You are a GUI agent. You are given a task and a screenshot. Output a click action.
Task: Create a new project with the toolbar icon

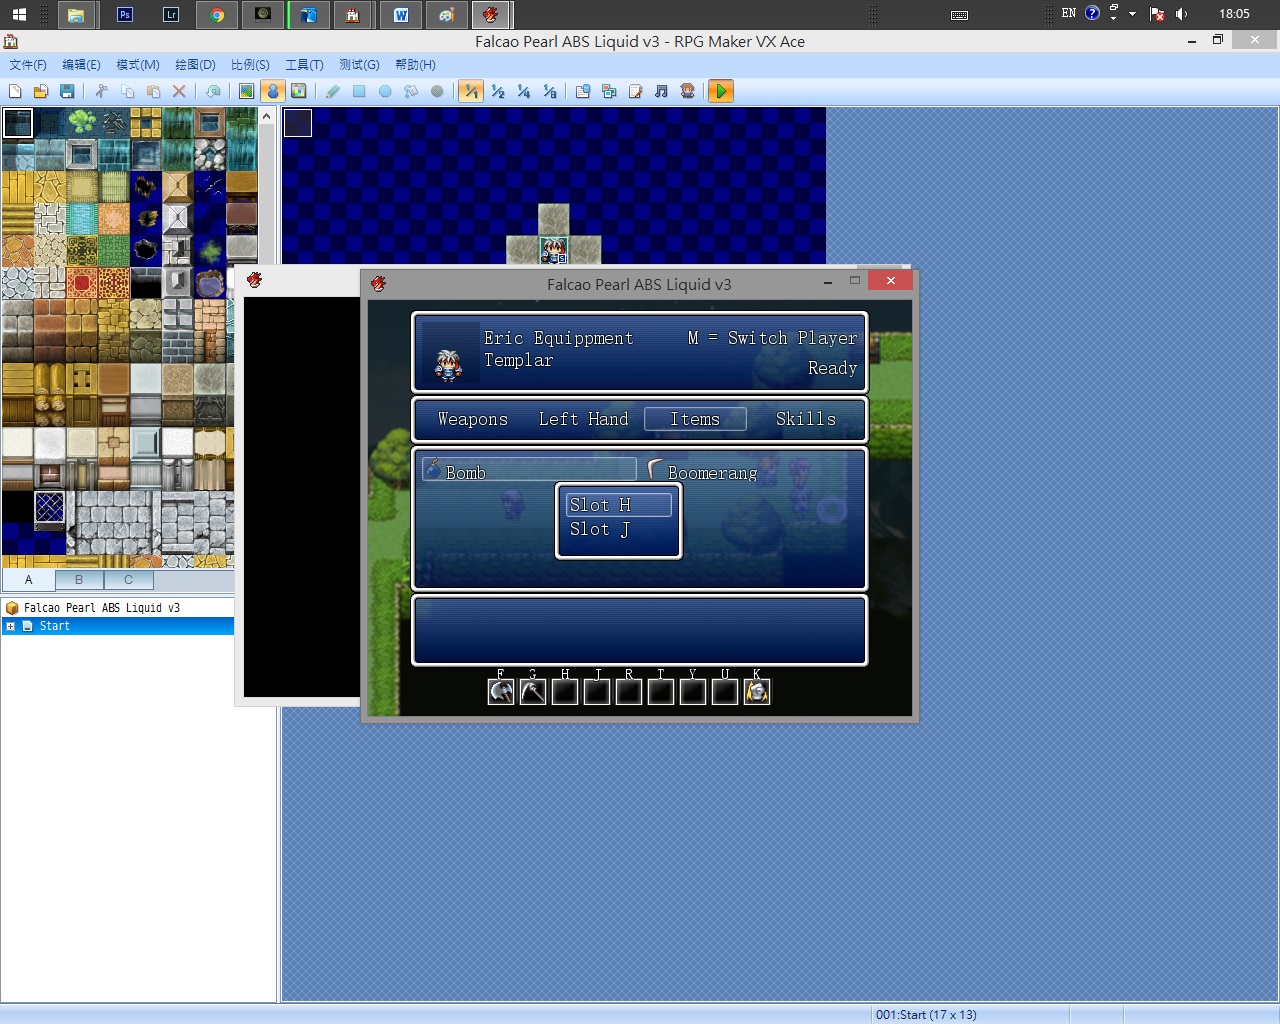(15, 91)
